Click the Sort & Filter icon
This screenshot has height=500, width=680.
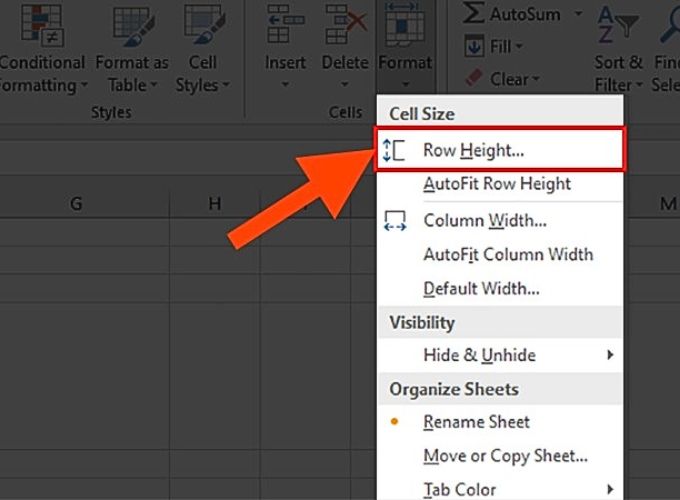coord(617,24)
